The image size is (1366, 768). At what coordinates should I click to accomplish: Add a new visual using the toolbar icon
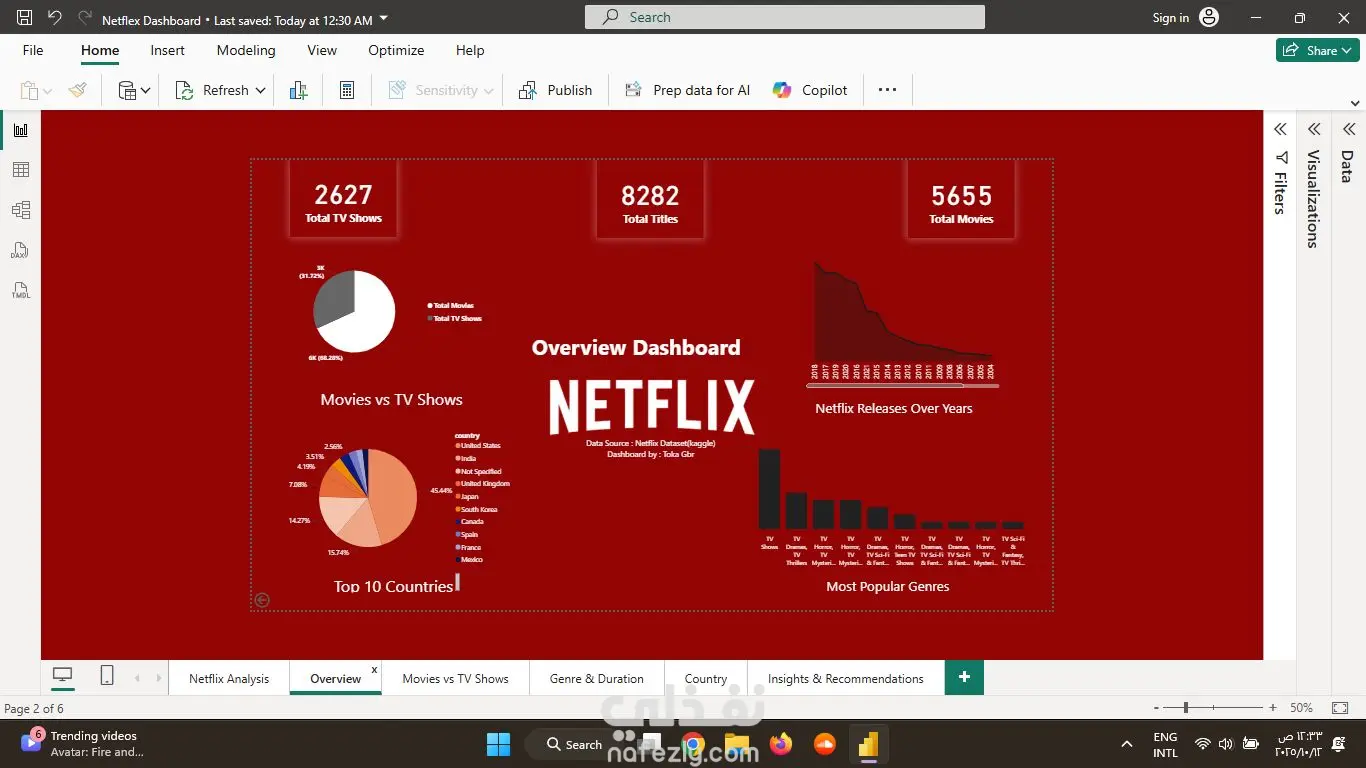coord(298,90)
